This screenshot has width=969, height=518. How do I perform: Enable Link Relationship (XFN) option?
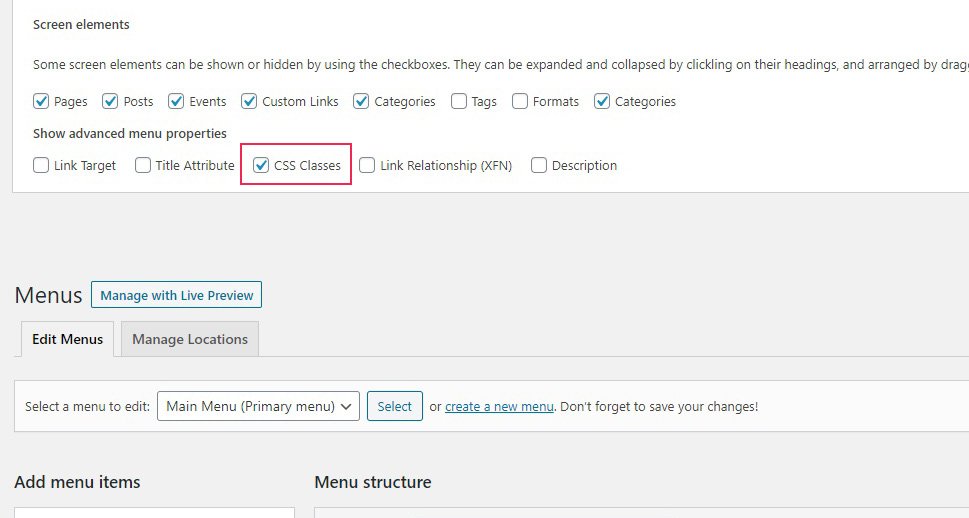tap(367, 165)
